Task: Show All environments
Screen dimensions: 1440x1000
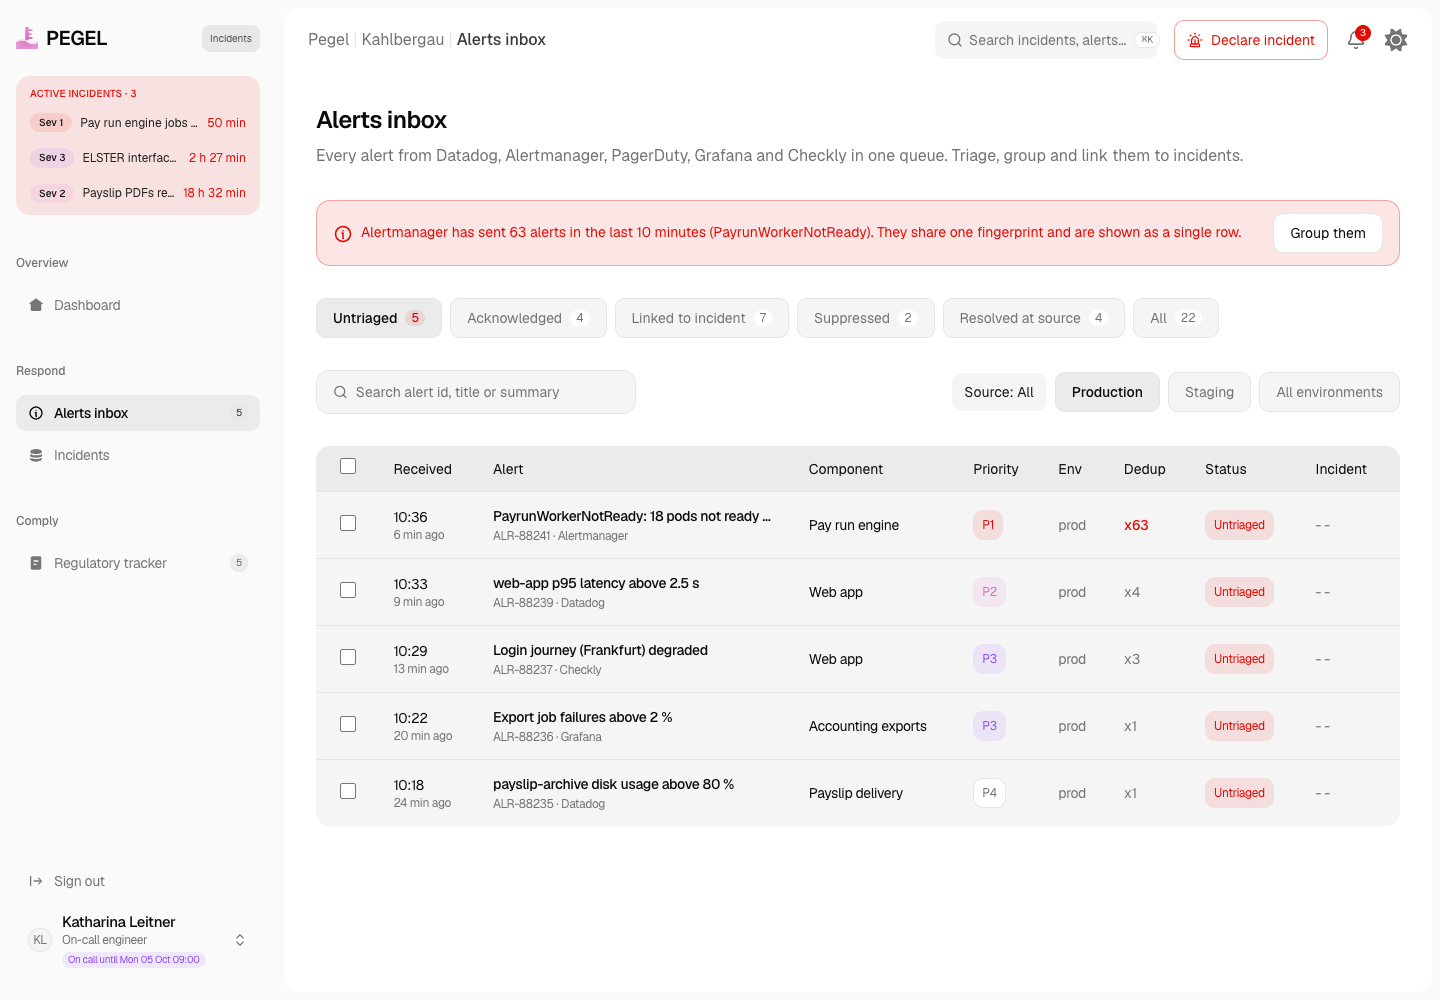Action: point(1330,392)
